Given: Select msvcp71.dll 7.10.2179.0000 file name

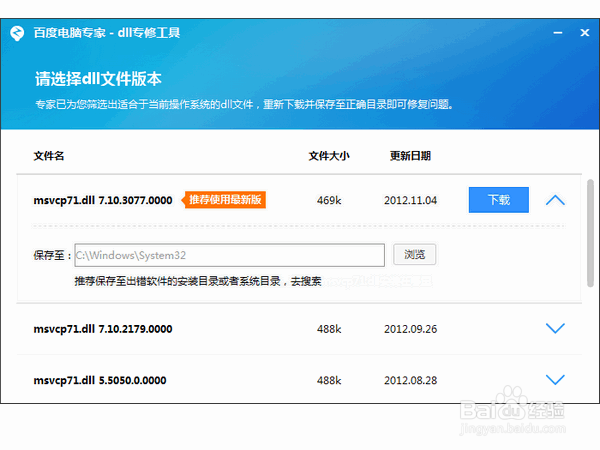Looking at the screenshot, I should 103,329.
